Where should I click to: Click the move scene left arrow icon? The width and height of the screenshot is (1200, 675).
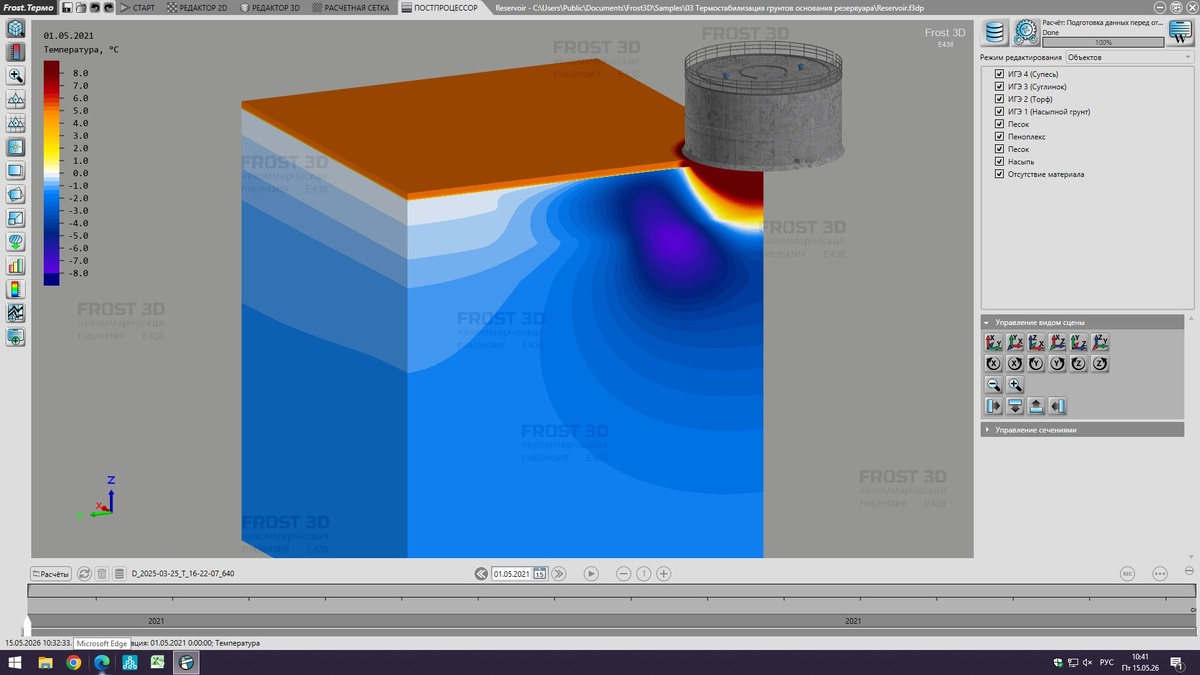(1058, 406)
